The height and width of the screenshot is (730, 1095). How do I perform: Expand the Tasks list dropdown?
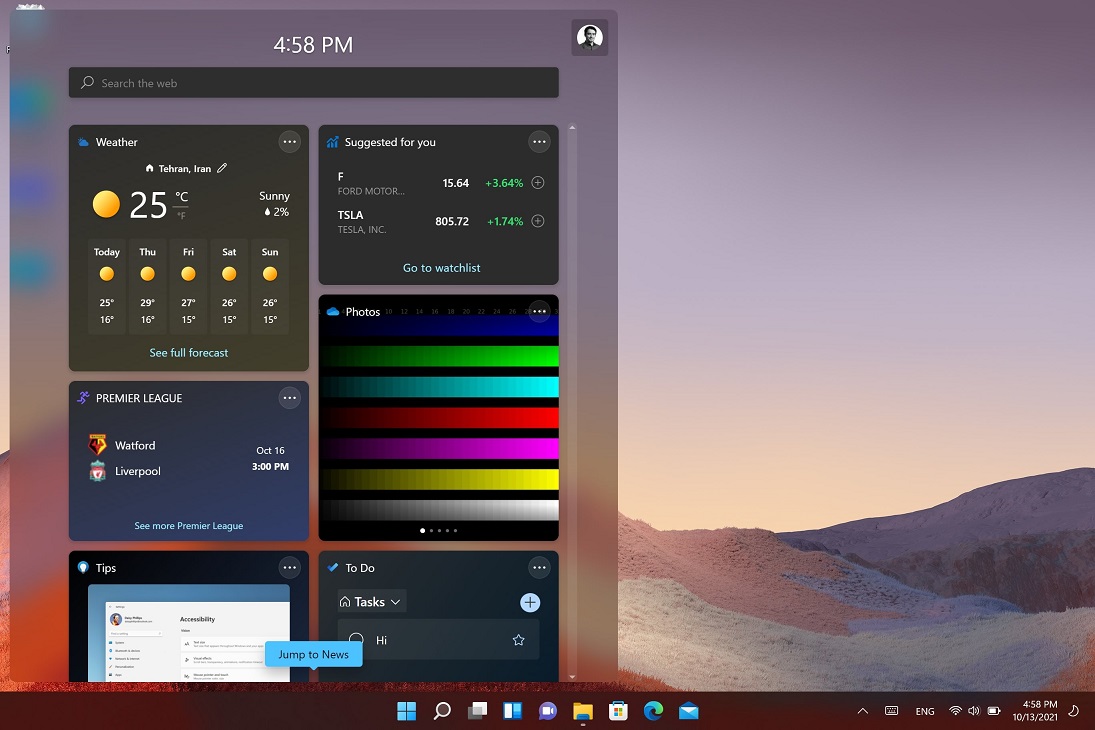tap(371, 602)
